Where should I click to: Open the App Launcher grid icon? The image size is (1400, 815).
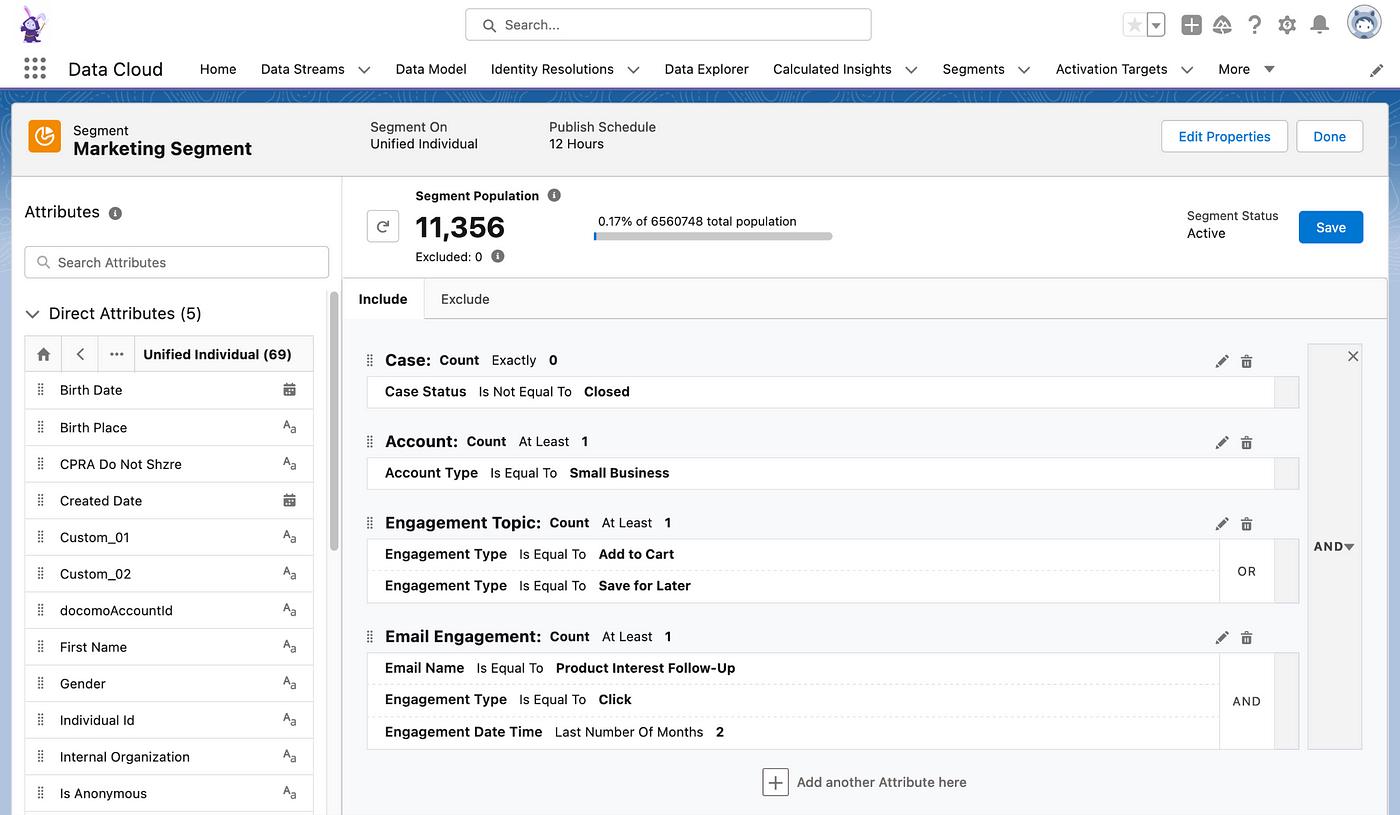[x=35, y=69]
